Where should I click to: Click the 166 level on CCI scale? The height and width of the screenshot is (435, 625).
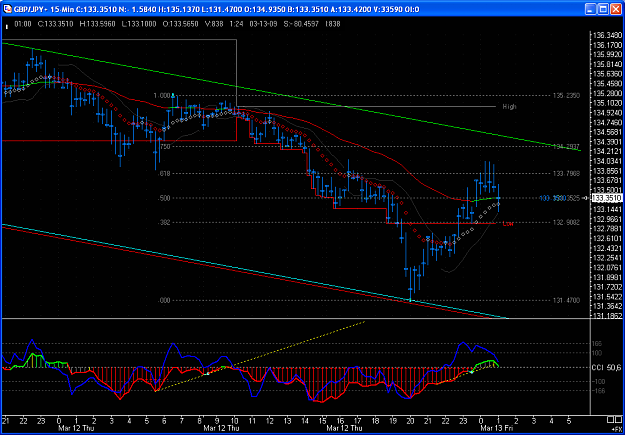[x=599, y=344]
